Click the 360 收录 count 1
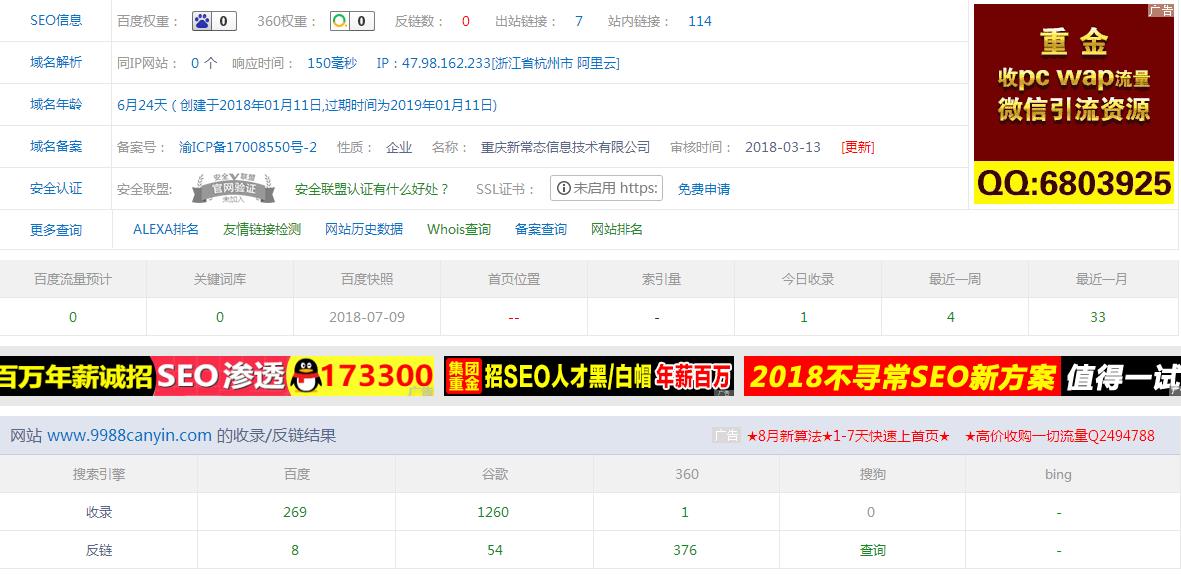Viewport: 1181px width, 575px height. click(x=685, y=512)
